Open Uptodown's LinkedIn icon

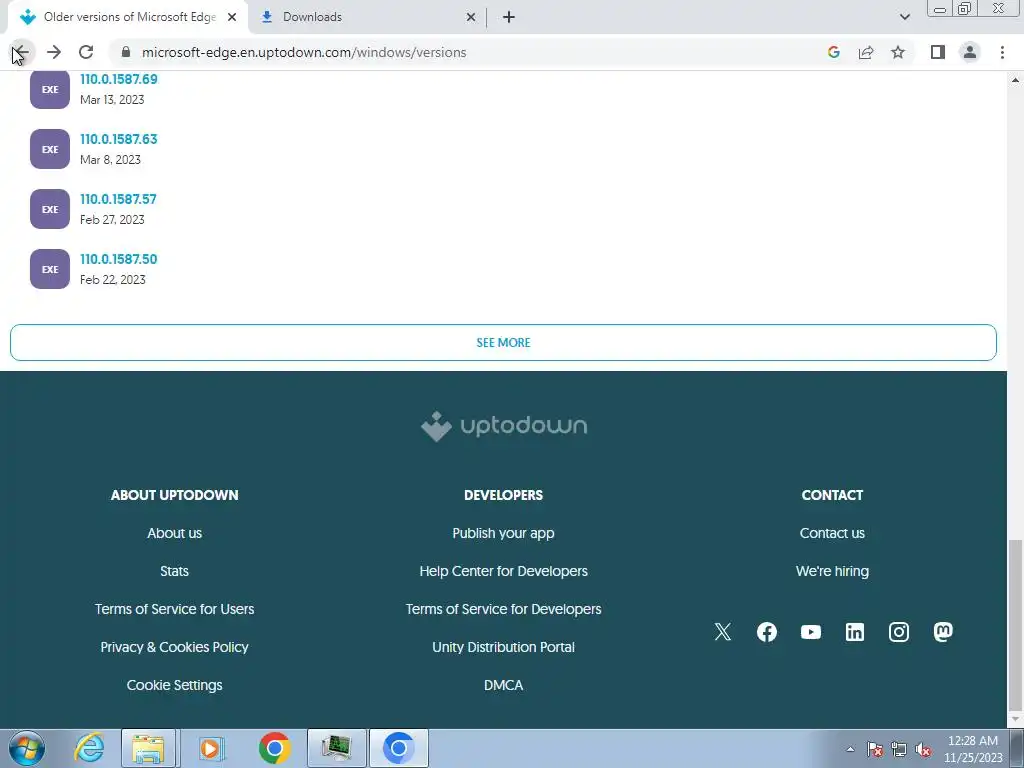pyautogui.click(x=855, y=632)
